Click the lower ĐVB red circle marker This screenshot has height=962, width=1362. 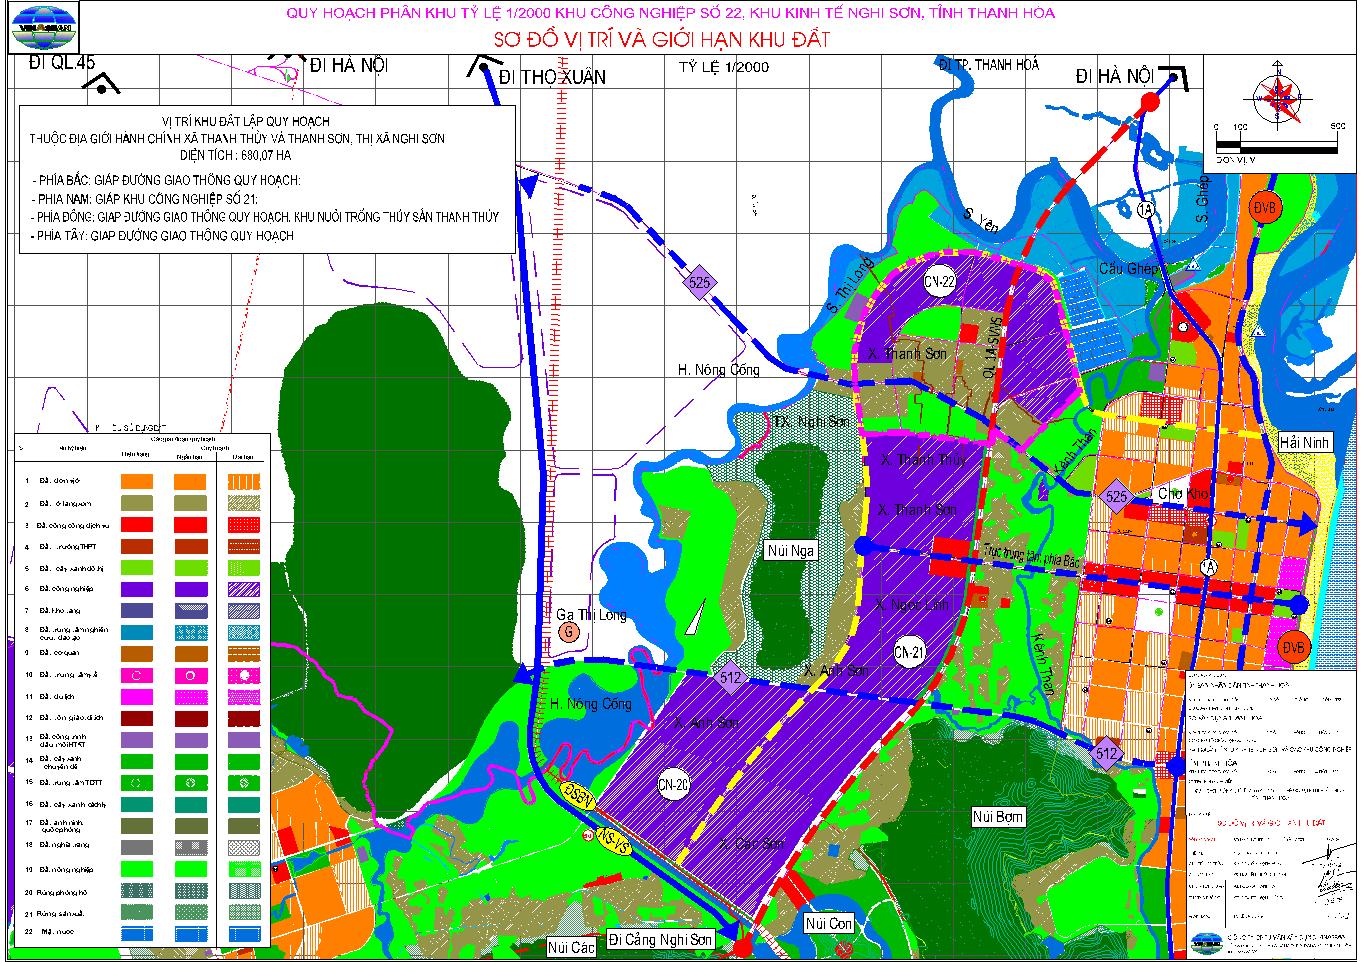coord(1294,648)
